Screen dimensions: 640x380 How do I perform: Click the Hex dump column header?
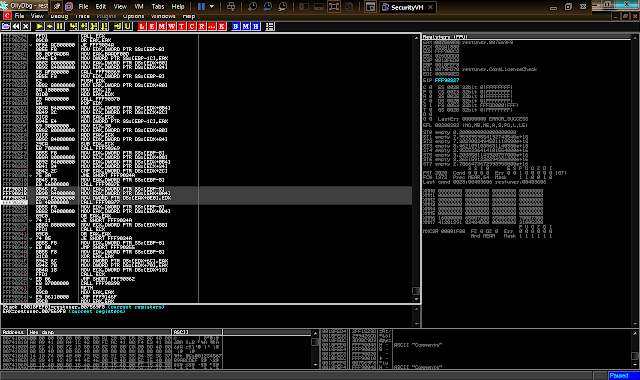pyautogui.click(x=99, y=332)
